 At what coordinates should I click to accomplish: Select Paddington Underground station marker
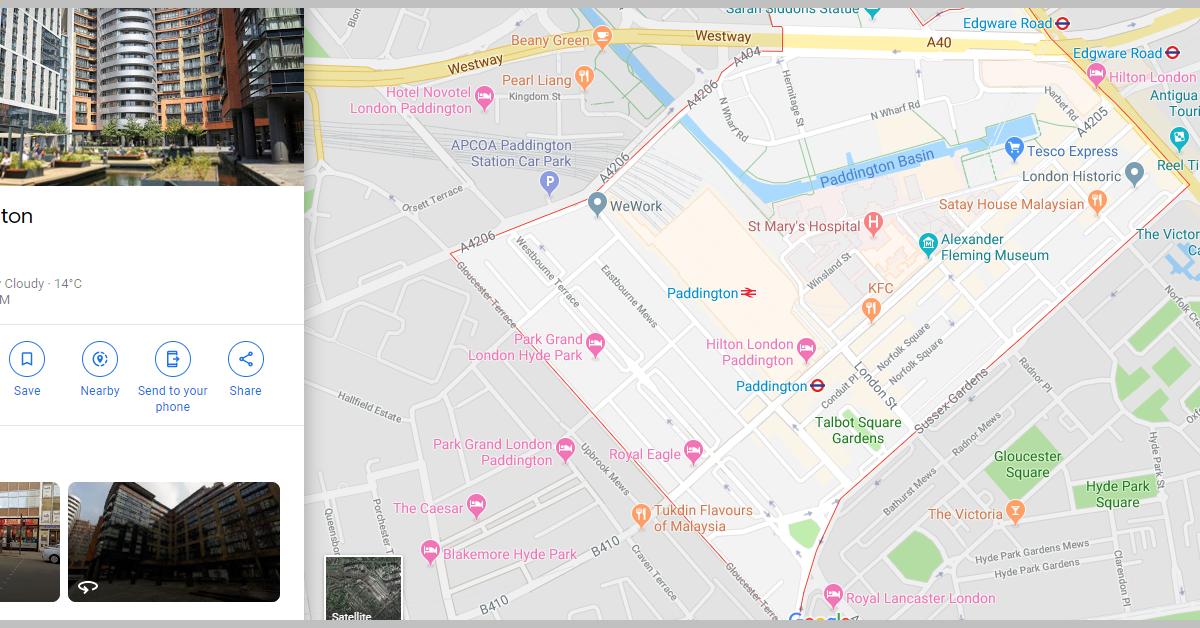click(x=817, y=386)
